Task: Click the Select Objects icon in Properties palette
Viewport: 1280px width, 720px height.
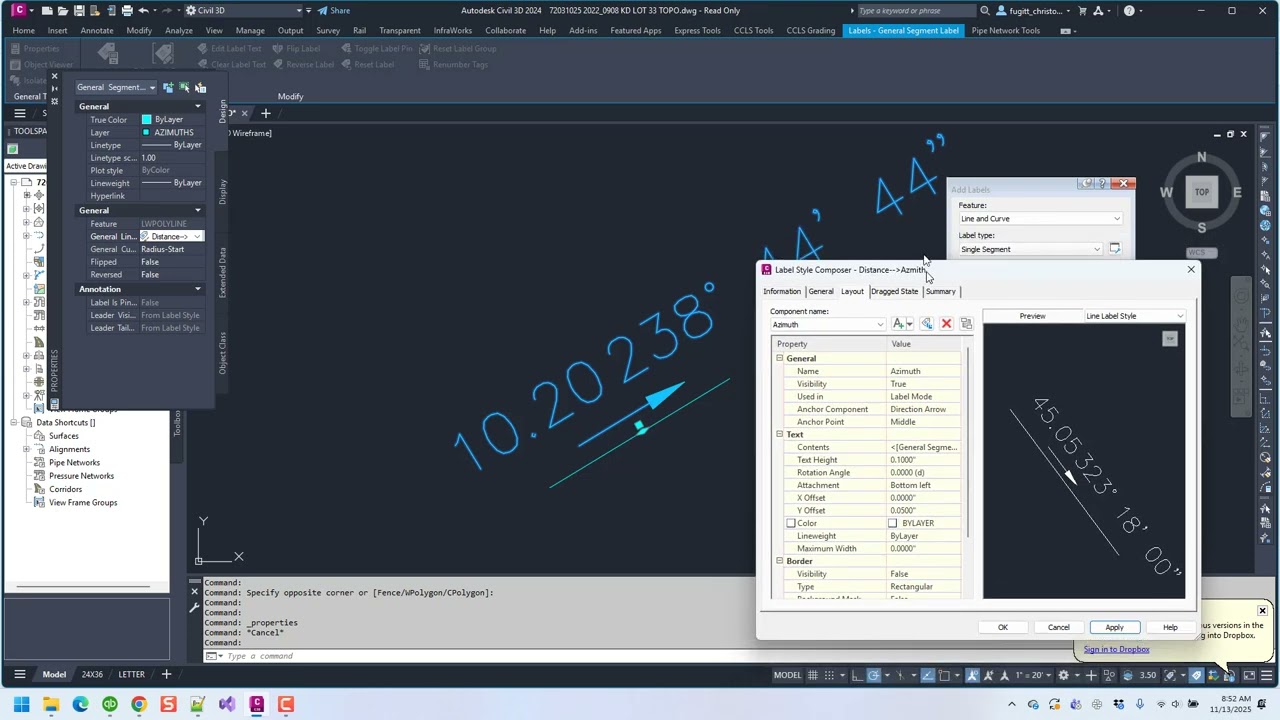Action: click(x=184, y=87)
